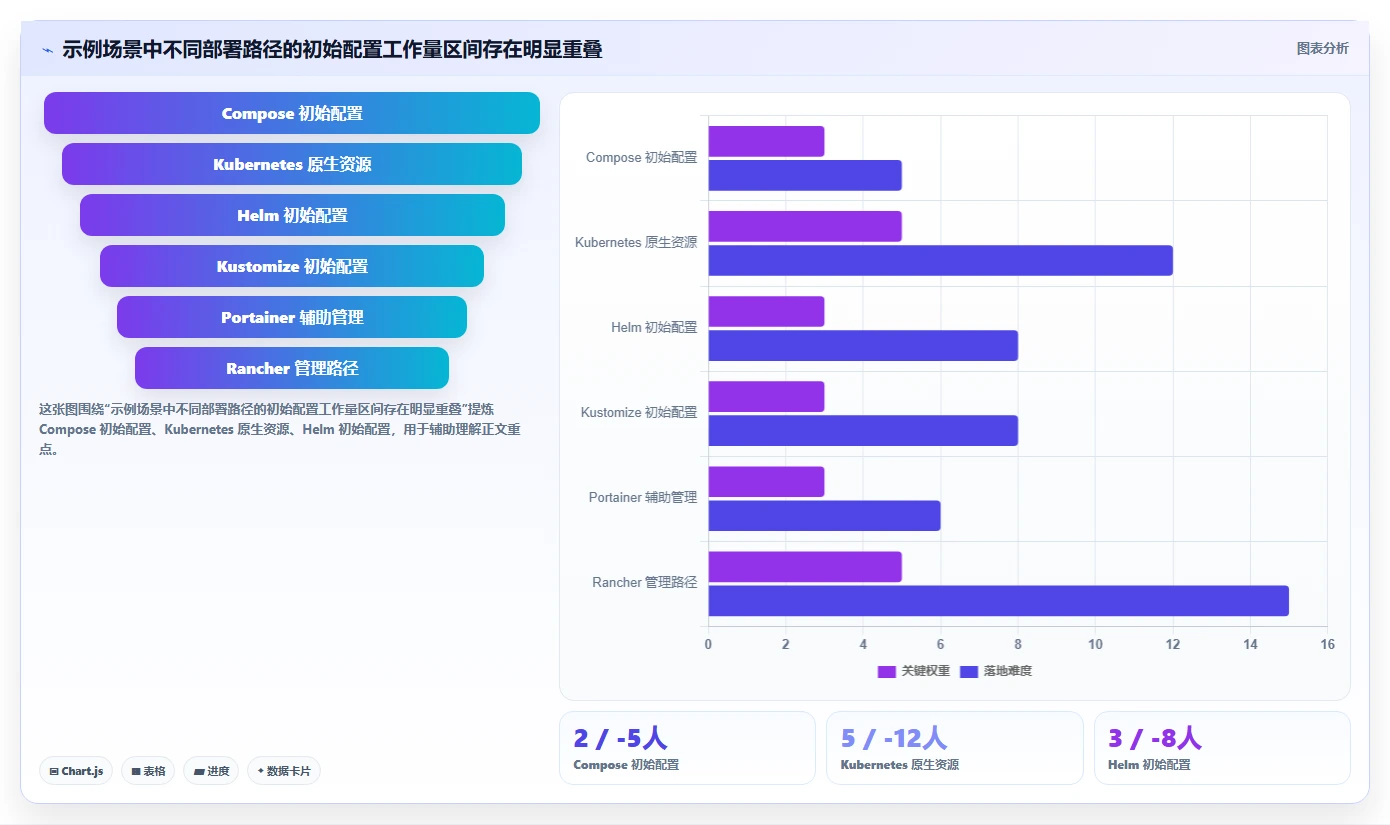This screenshot has width=1390, height=825.
Task: Select the Compose 初始配置 funnel bar
Action: (x=292, y=113)
